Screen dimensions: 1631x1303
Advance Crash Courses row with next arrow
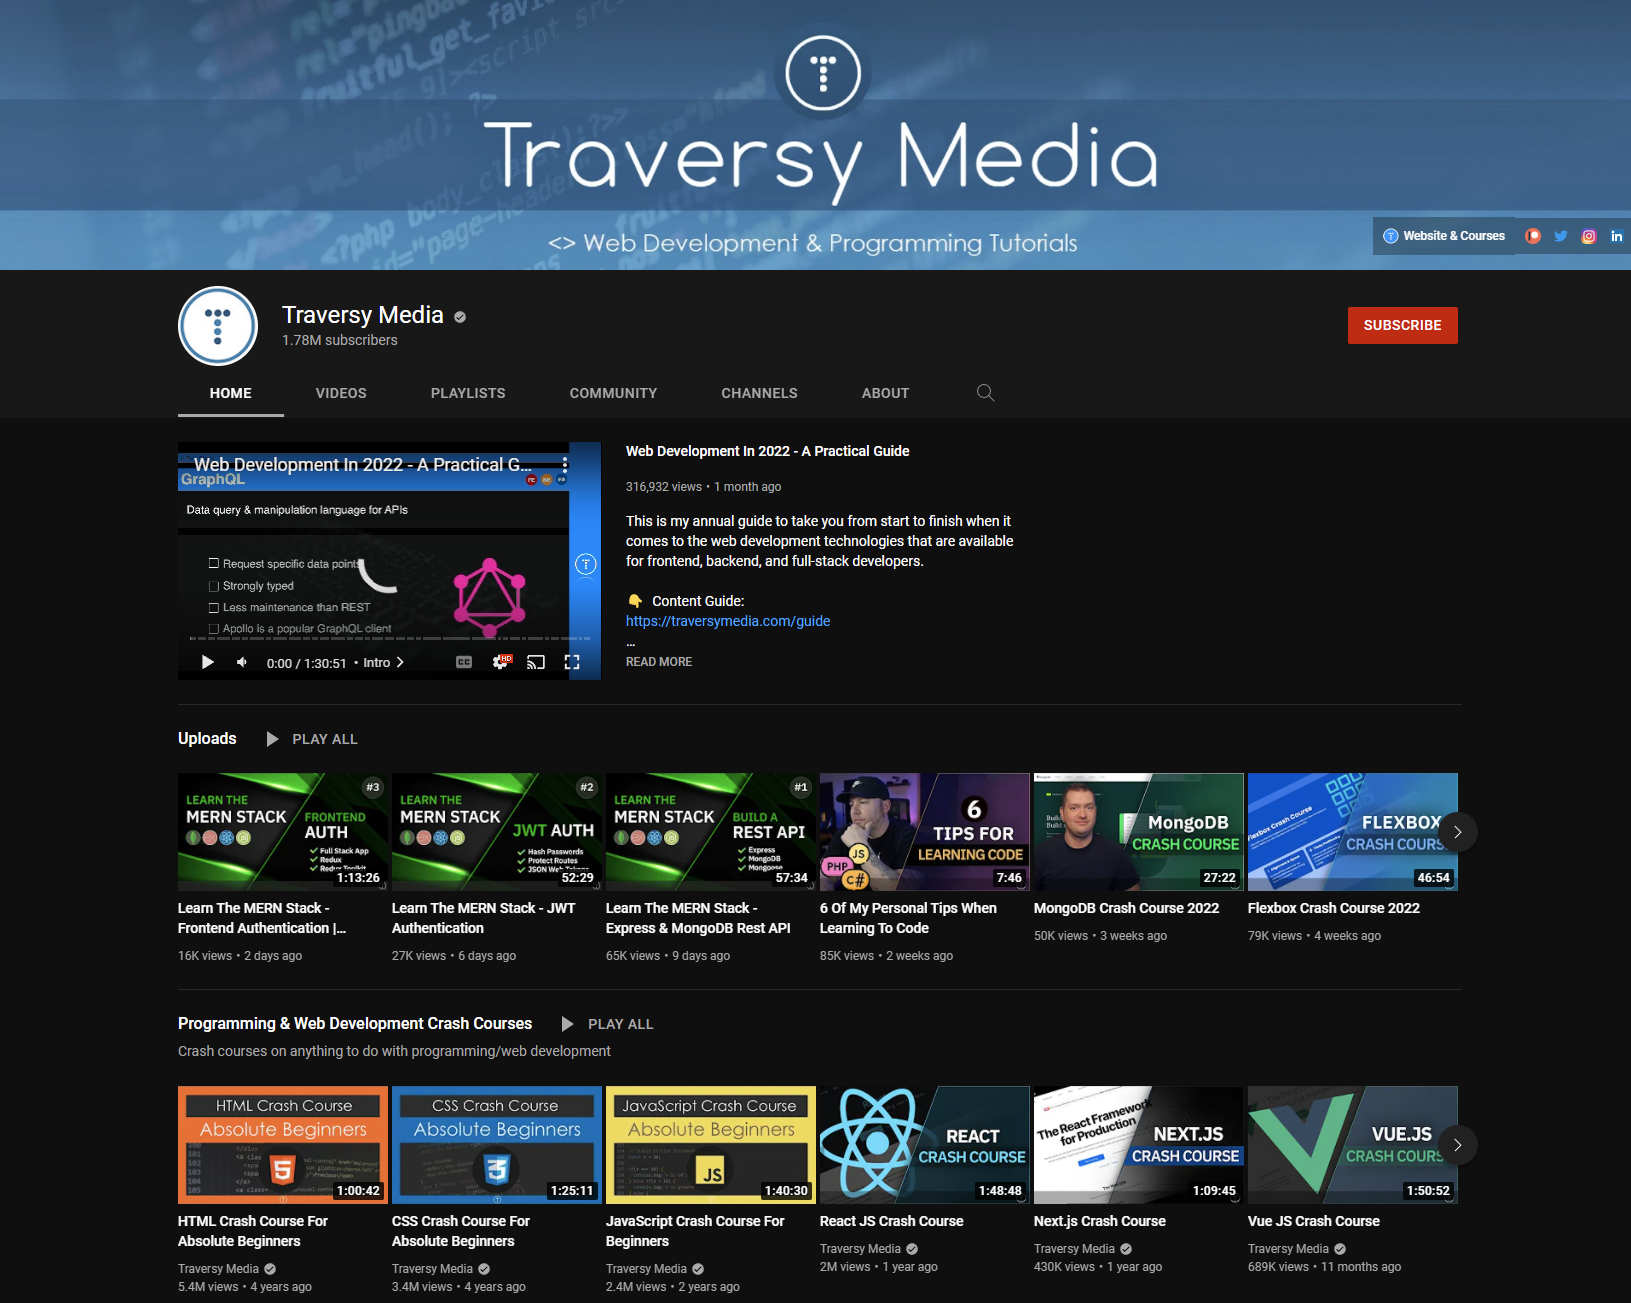1457,1145
